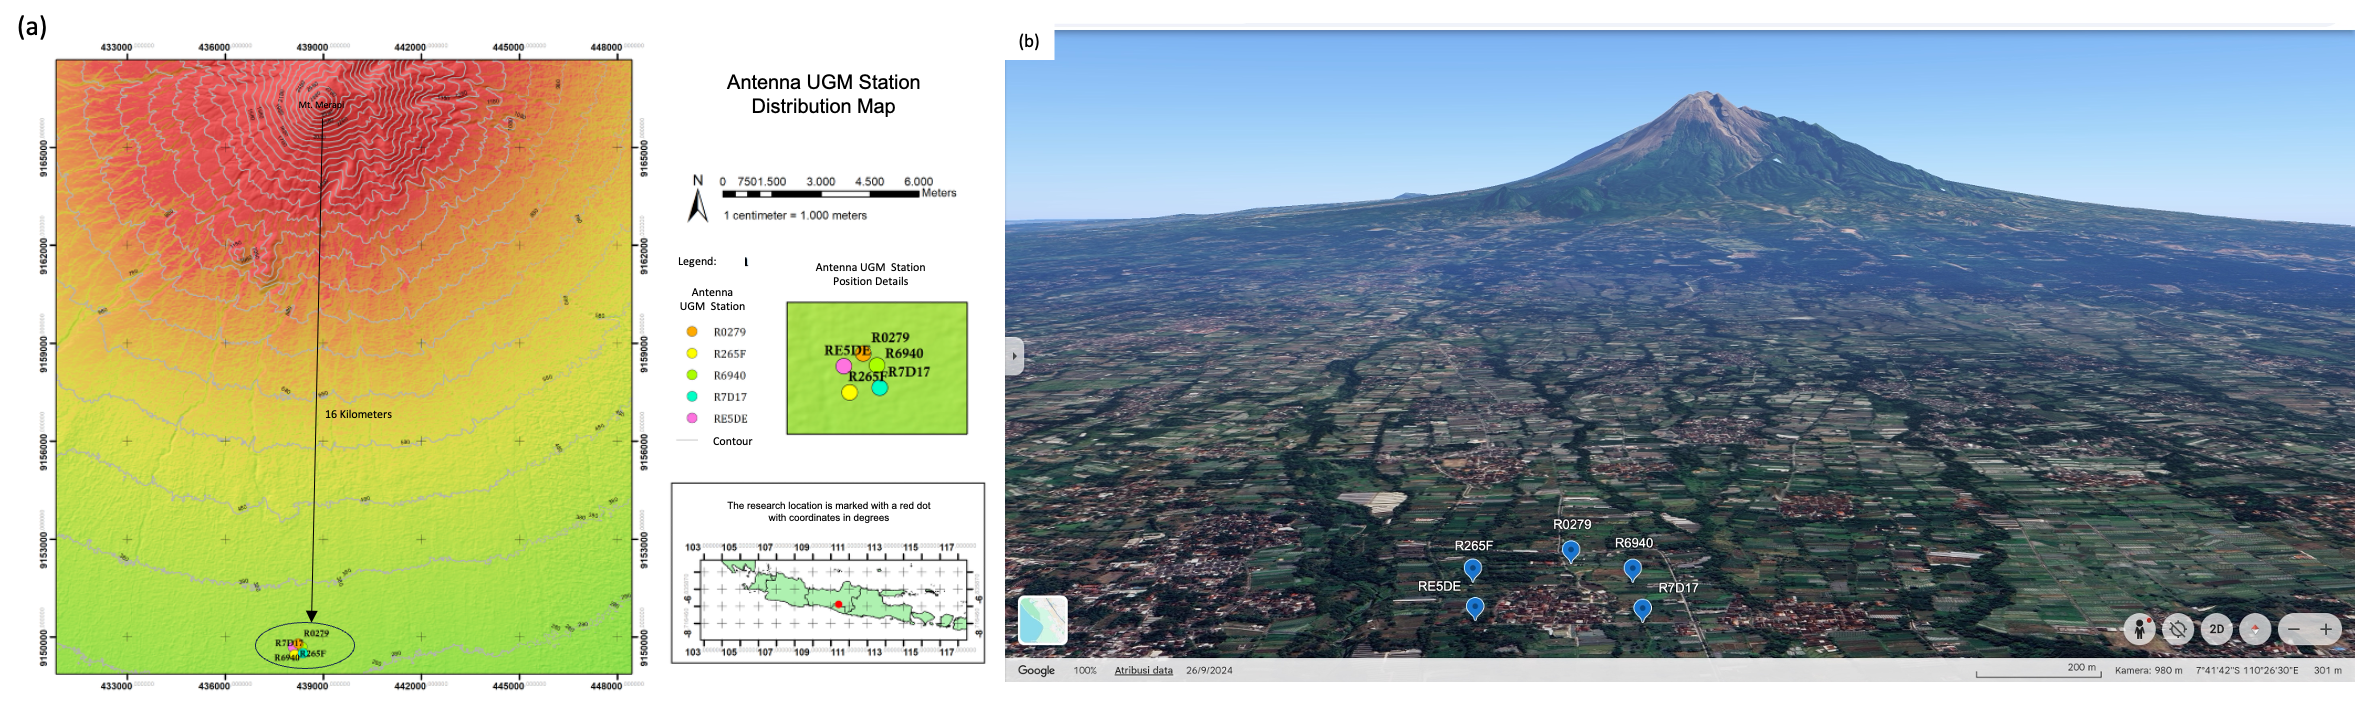The image size is (2356, 708).
Task: Click the Google logo in status bar
Action: point(1036,670)
